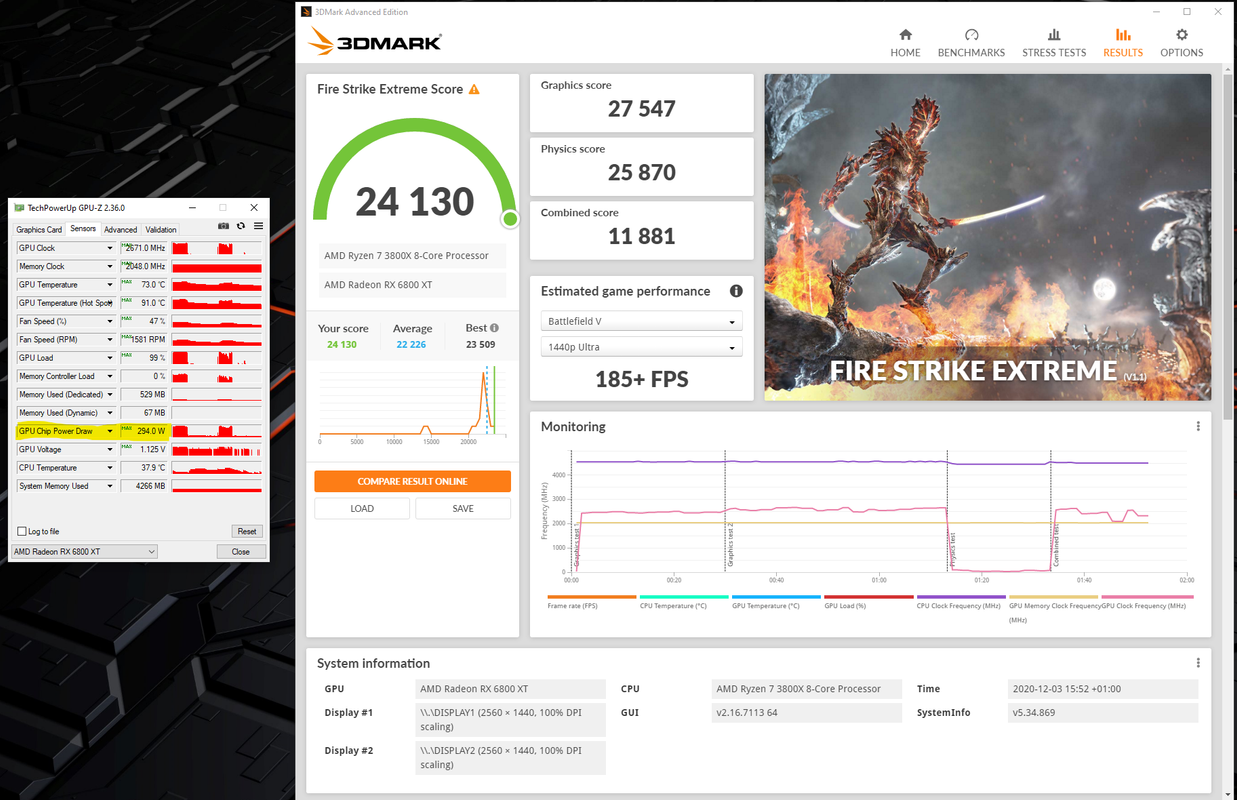Expand the GPU Load sensor dropdown
The image size is (1237, 800).
pos(110,358)
